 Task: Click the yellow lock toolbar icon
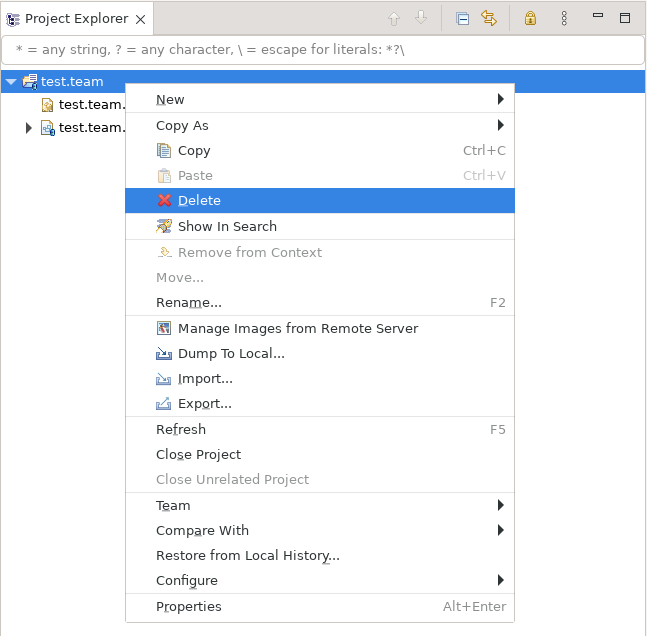530,19
